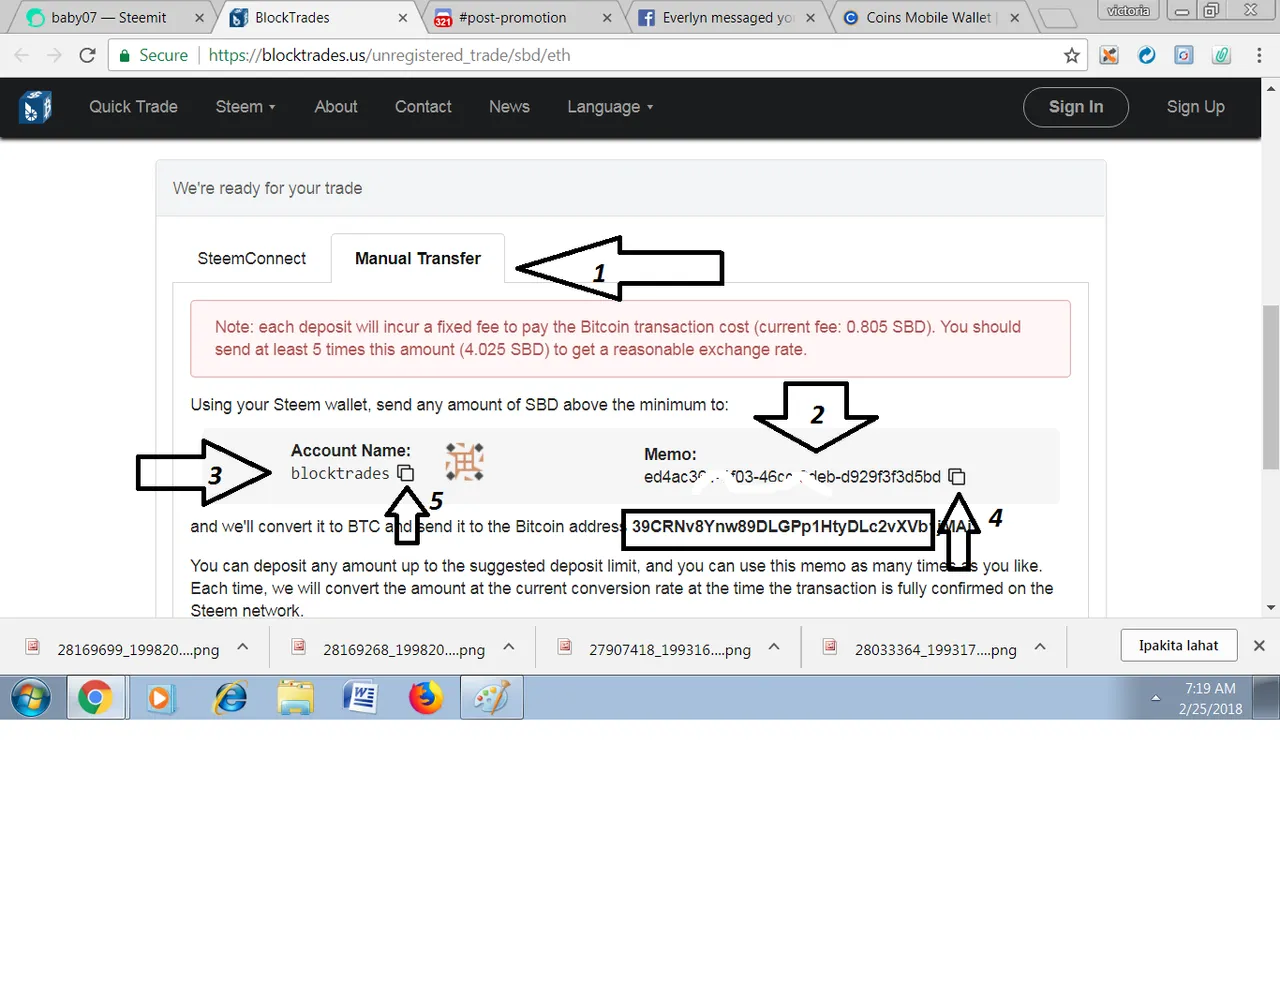Image resolution: width=1280 pixels, height=997 pixels.
Task: Reload the BlockTrades page
Action: 87,55
